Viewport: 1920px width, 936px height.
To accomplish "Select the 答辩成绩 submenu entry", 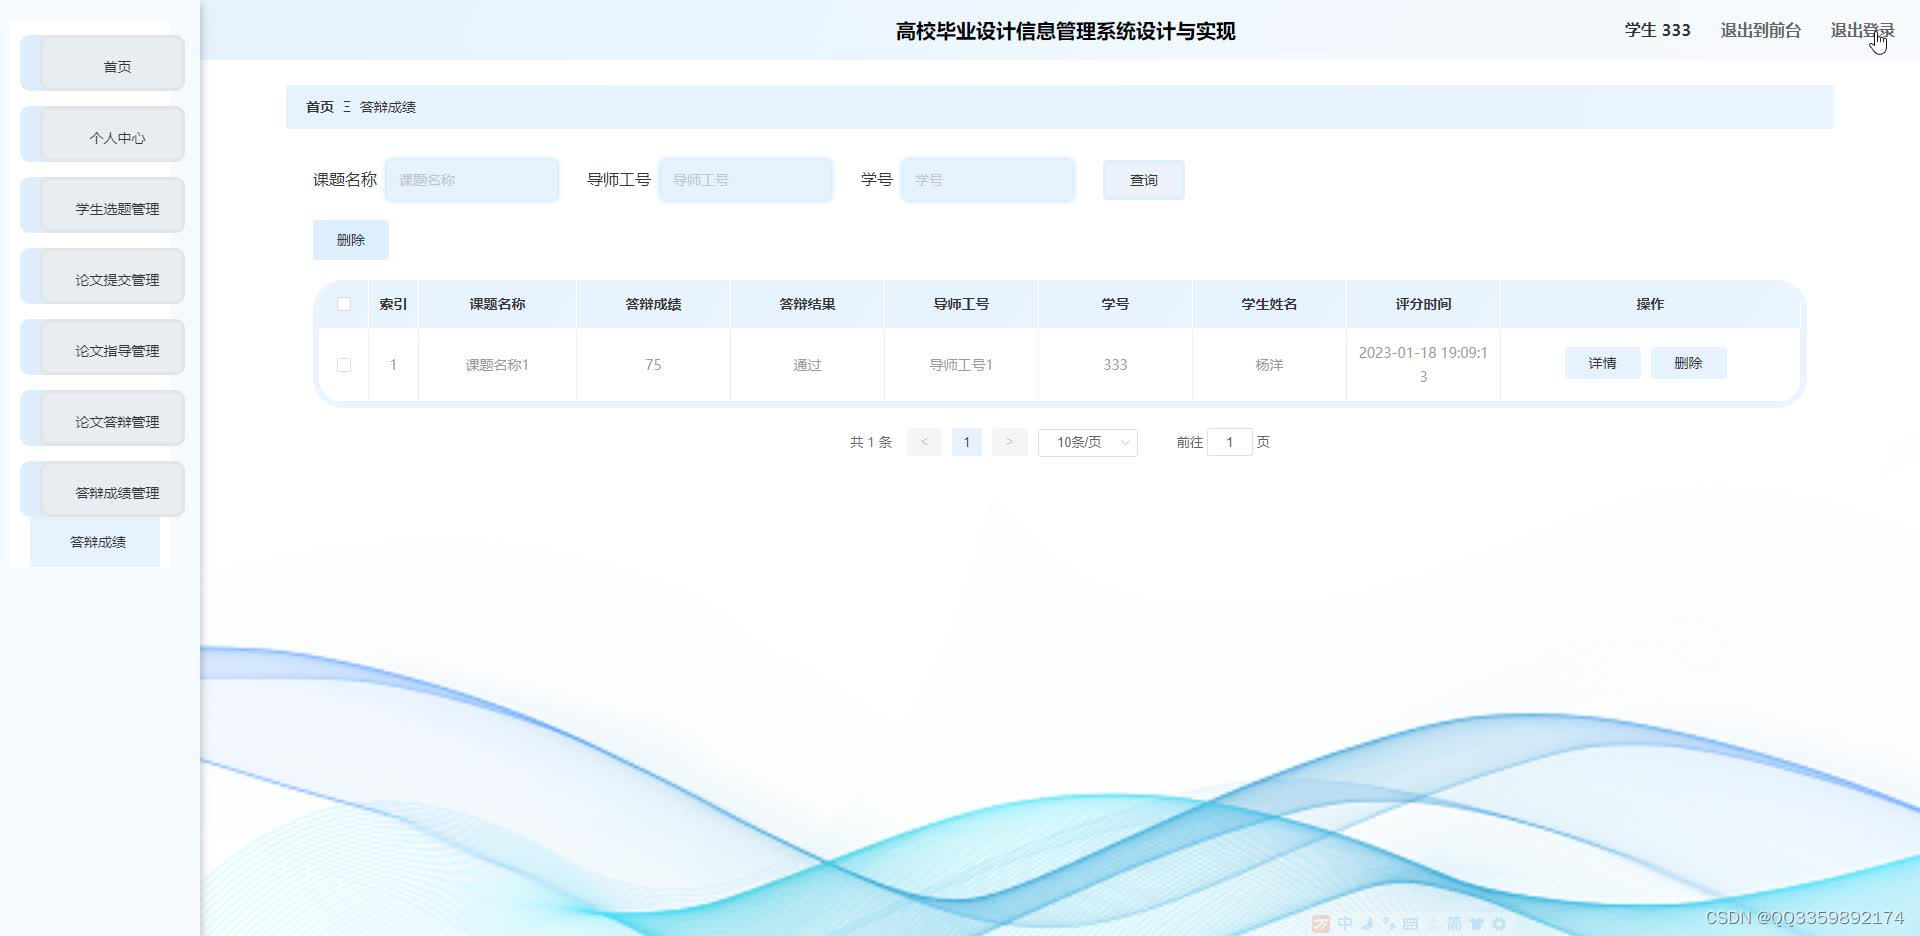I will pos(96,542).
